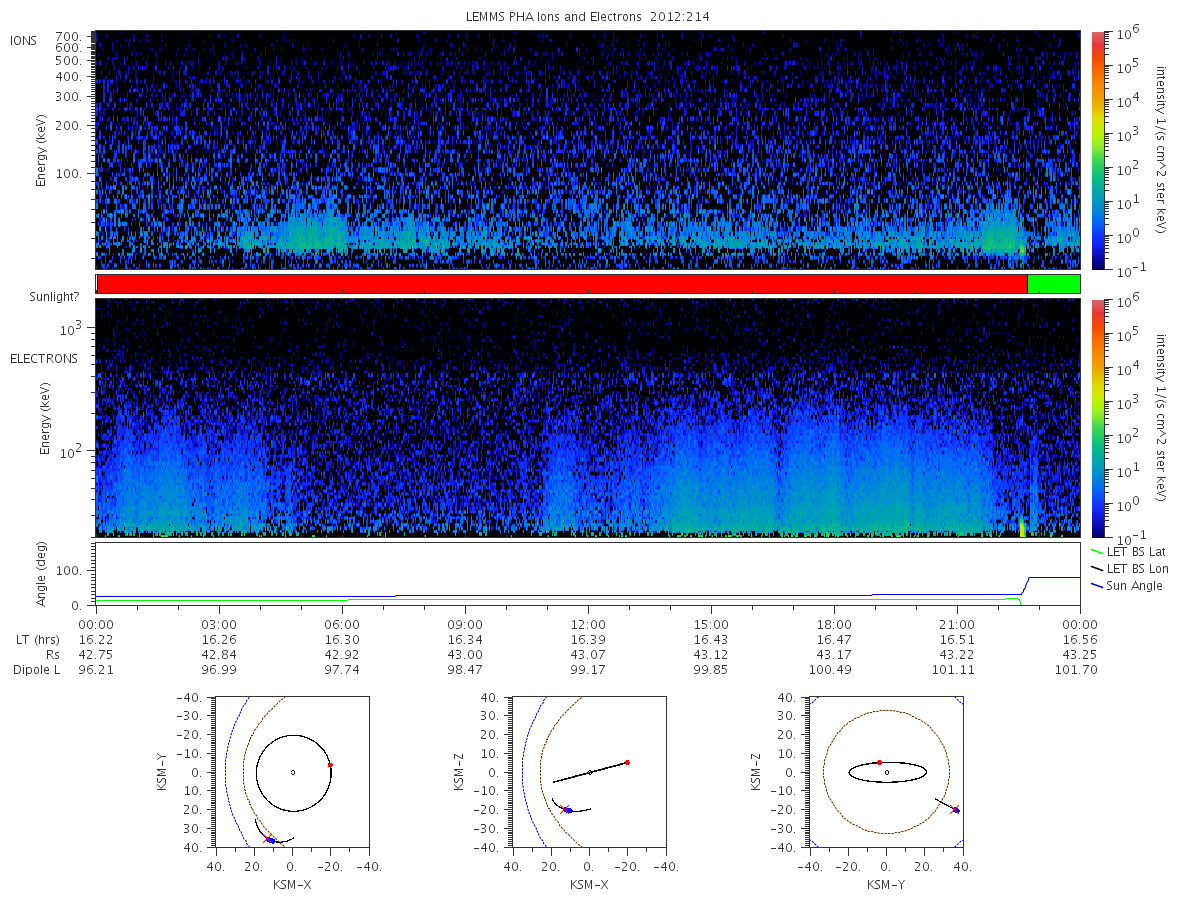Screen dimensions: 1200x900
Task: Click the red dot in the KSM-X/KSM-Z orbit plot
Action: [627, 762]
